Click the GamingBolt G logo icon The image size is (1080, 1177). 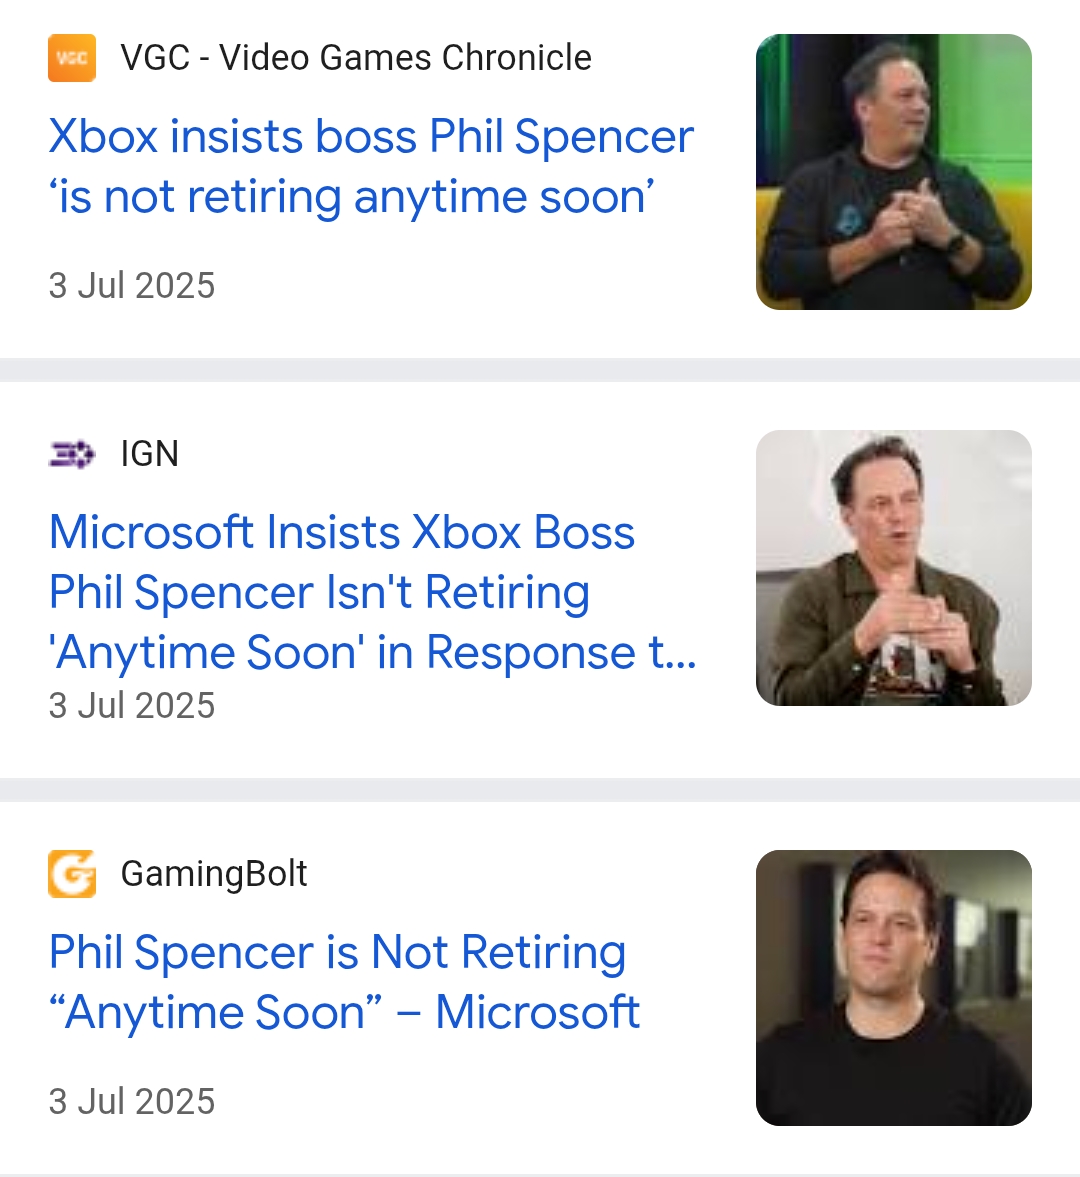pos(72,874)
